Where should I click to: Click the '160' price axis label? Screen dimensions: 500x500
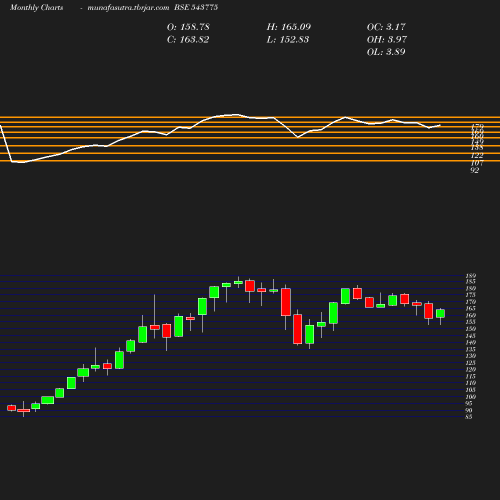(471, 315)
